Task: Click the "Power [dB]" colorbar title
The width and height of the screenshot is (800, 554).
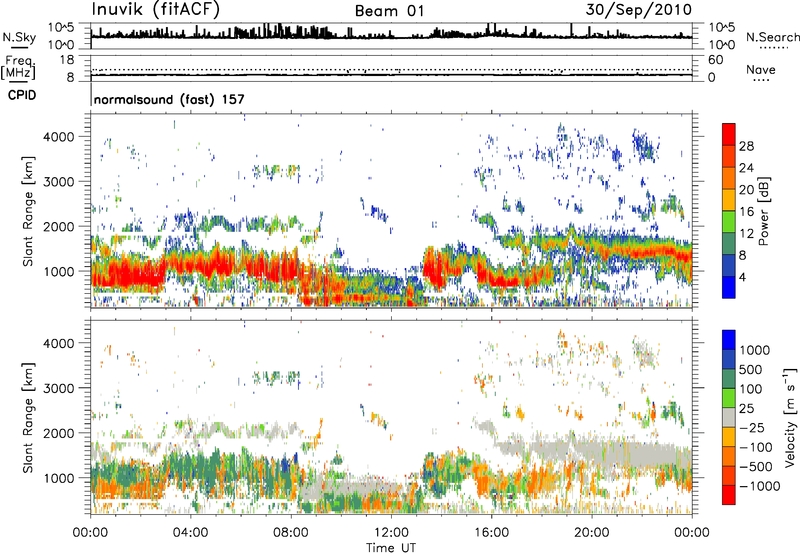Action: pos(763,211)
